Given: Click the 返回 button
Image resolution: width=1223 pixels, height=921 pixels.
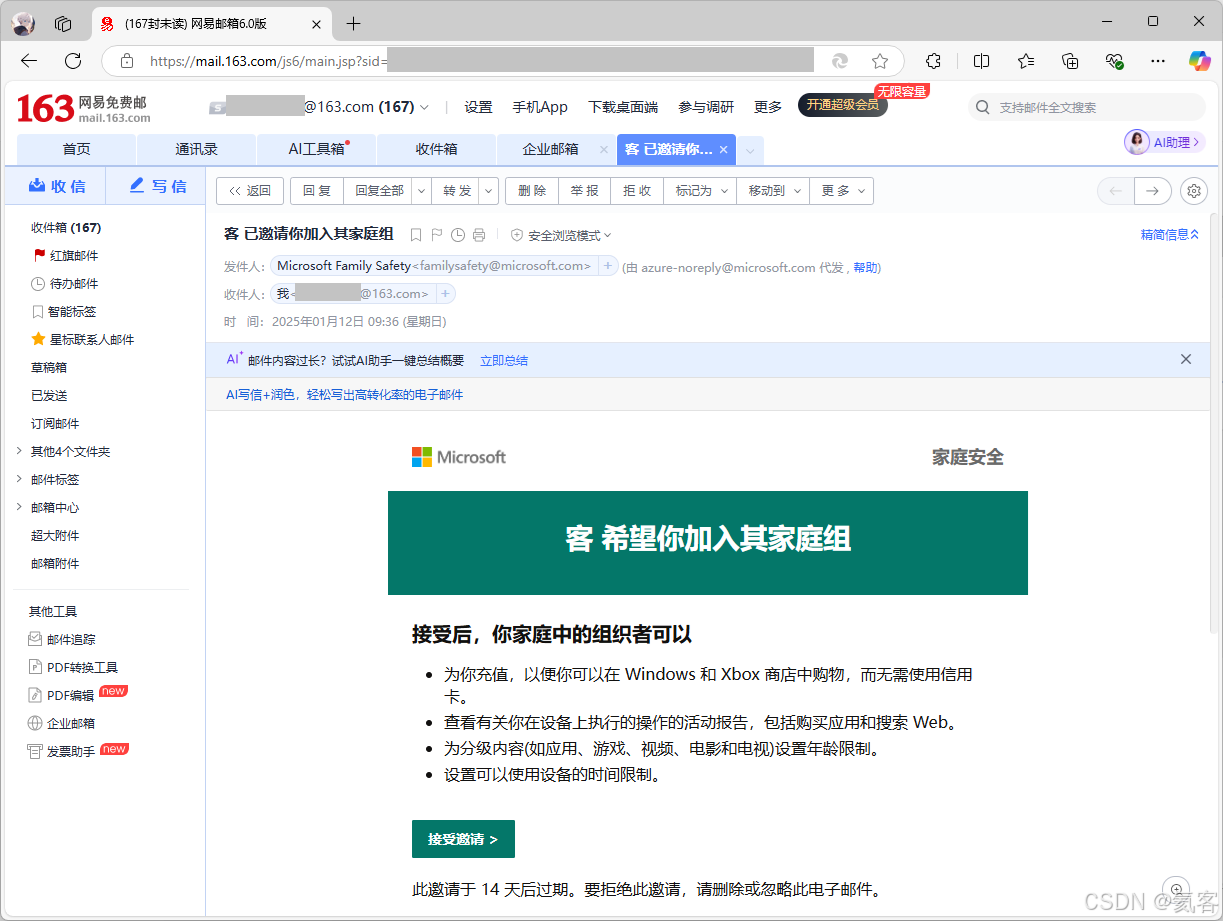Looking at the screenshot, I should click(x=250, y=191).
